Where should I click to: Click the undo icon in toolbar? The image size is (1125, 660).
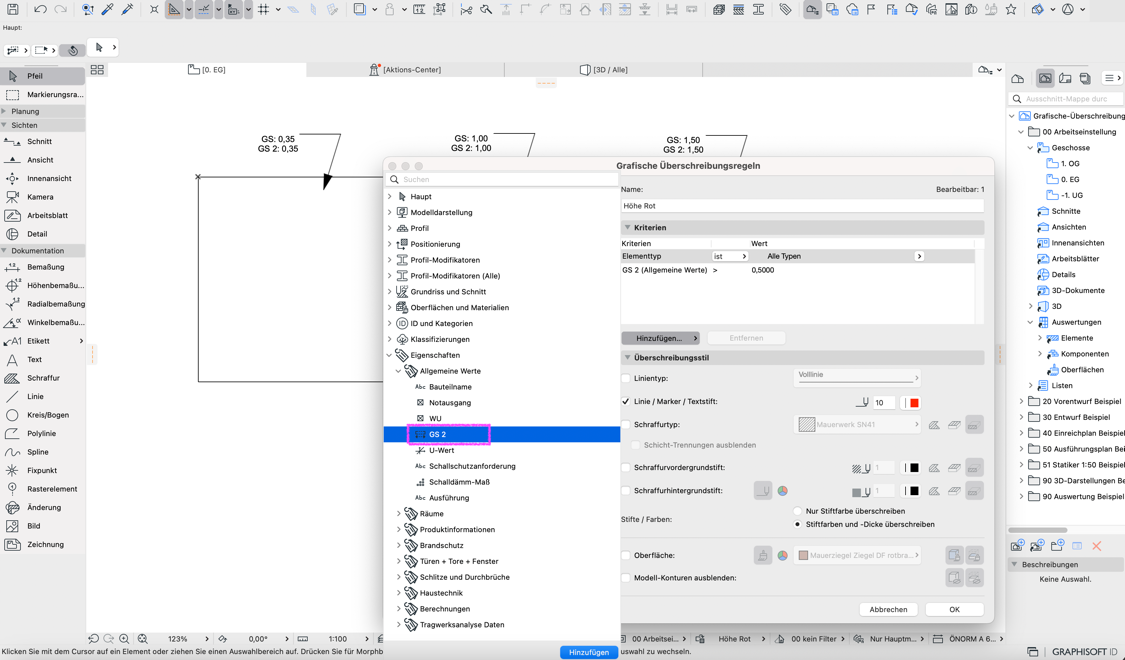pyautogui.click(x=40, y=10)
